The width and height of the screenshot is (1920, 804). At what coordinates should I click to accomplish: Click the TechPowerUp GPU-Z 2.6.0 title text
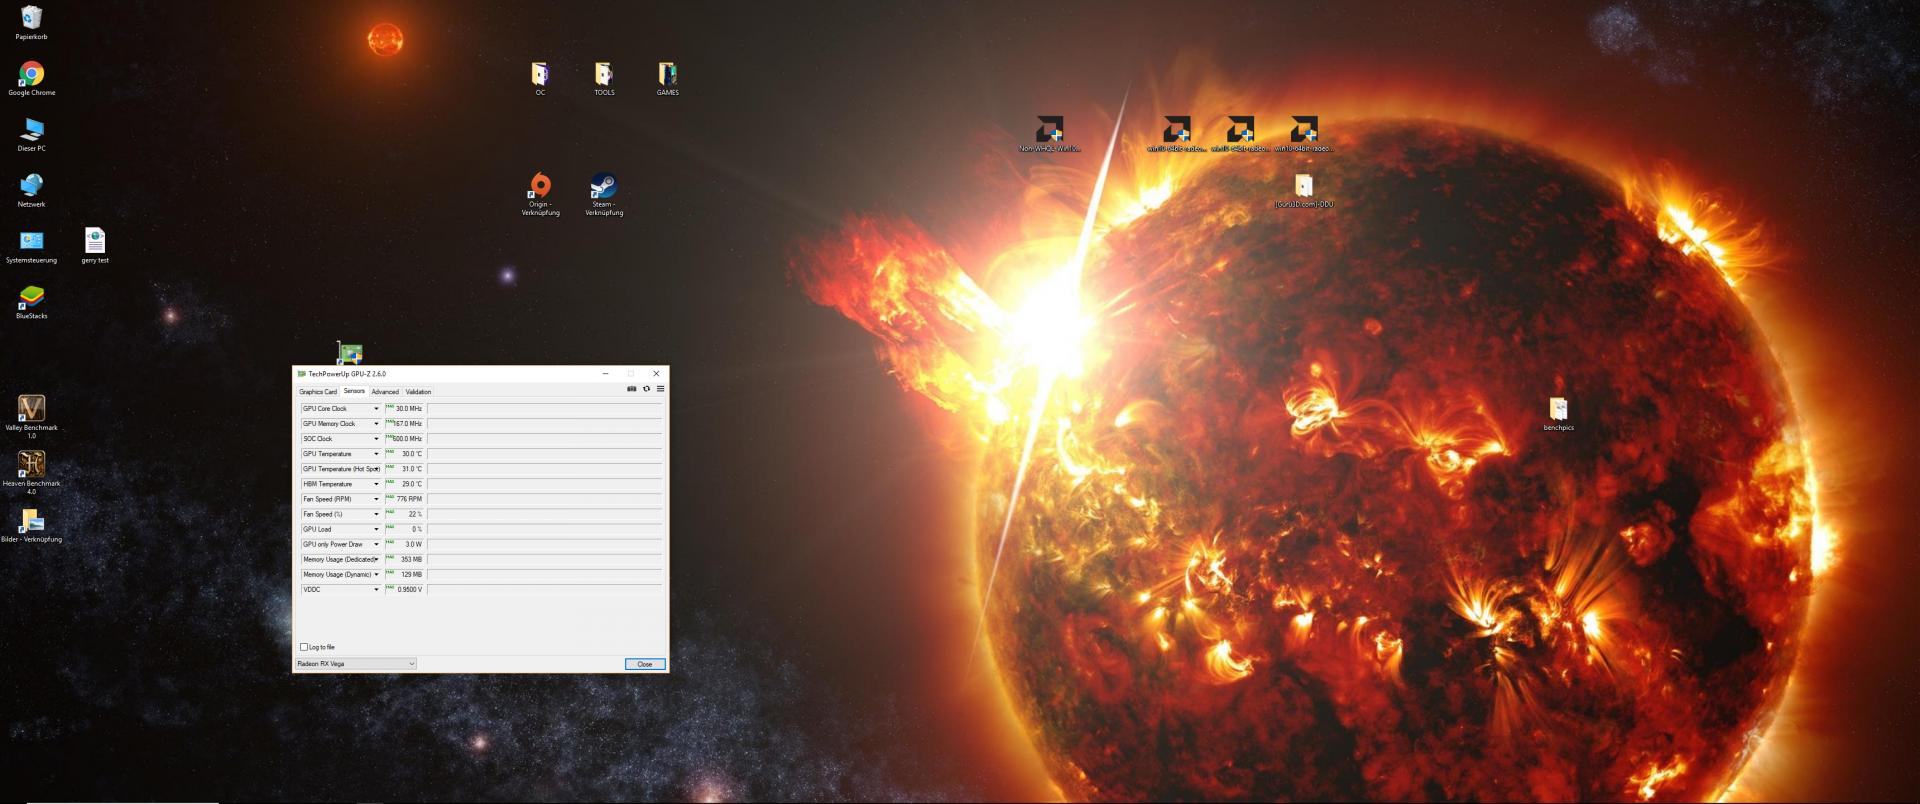(347, 374)
